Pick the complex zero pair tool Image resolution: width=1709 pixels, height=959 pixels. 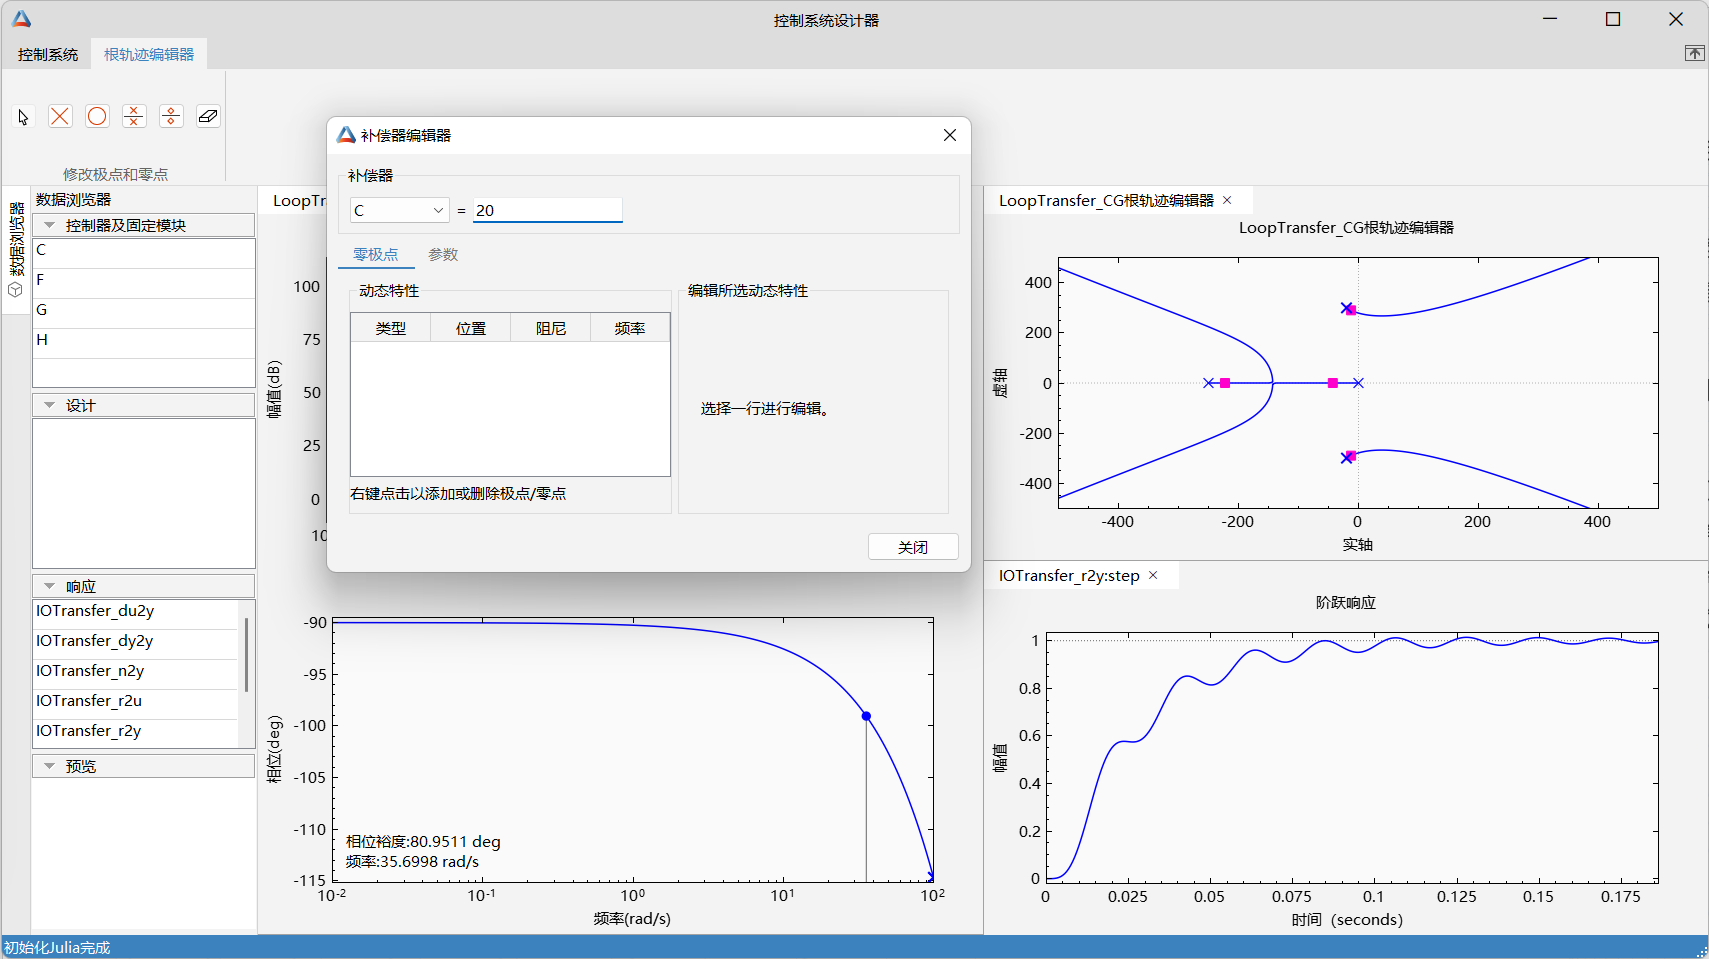click(x=171, y=117)
